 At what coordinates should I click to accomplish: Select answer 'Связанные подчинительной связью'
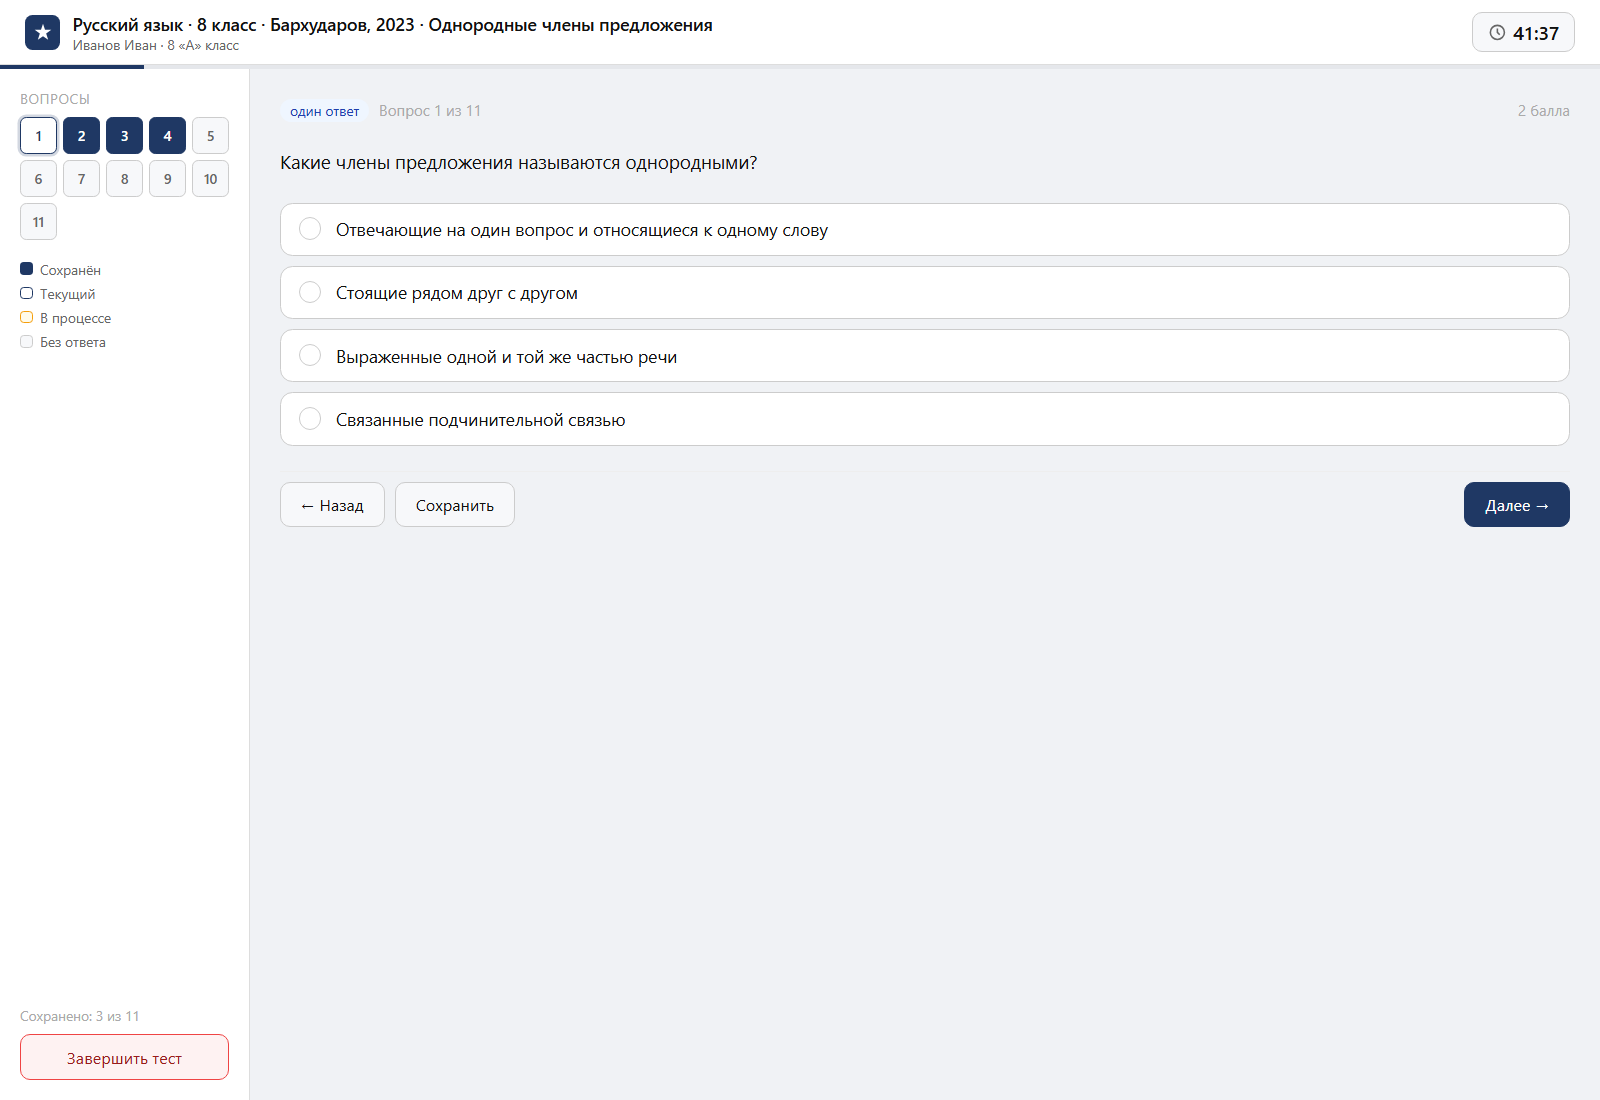tap(925, 419)
